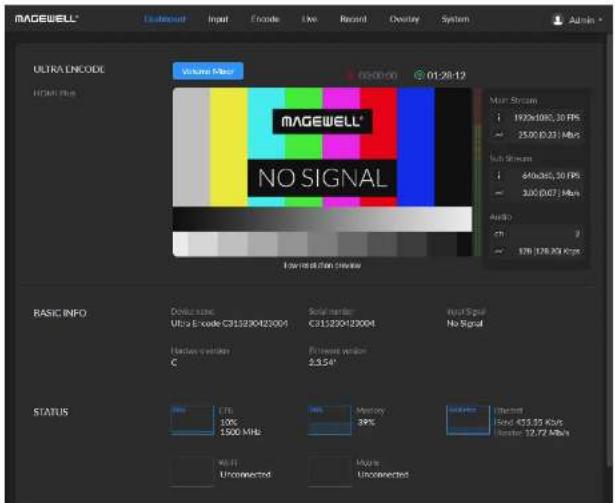Click the firmware version 2.3.54 value

tap(322, 362)
